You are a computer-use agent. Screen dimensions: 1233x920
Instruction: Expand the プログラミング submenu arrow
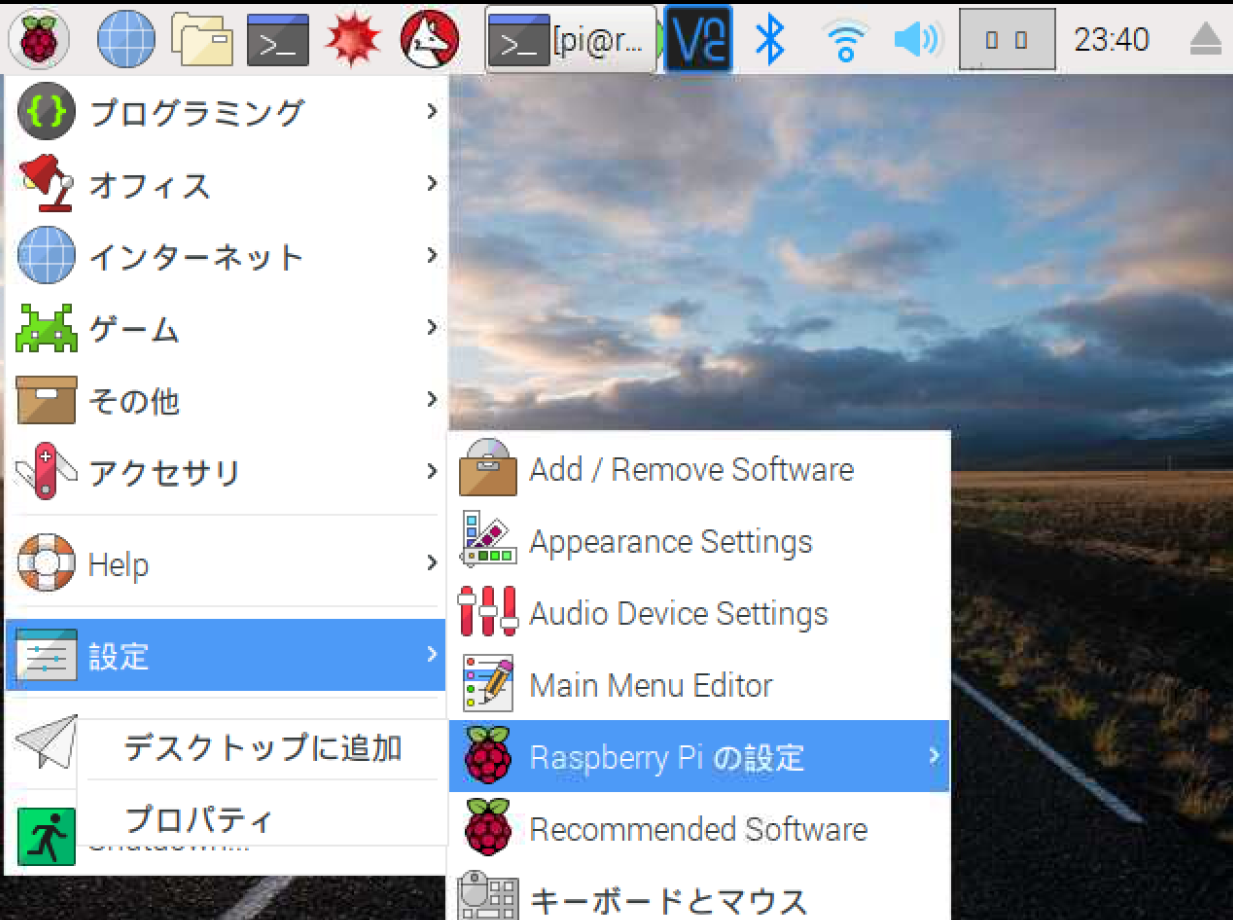point(432,111)
